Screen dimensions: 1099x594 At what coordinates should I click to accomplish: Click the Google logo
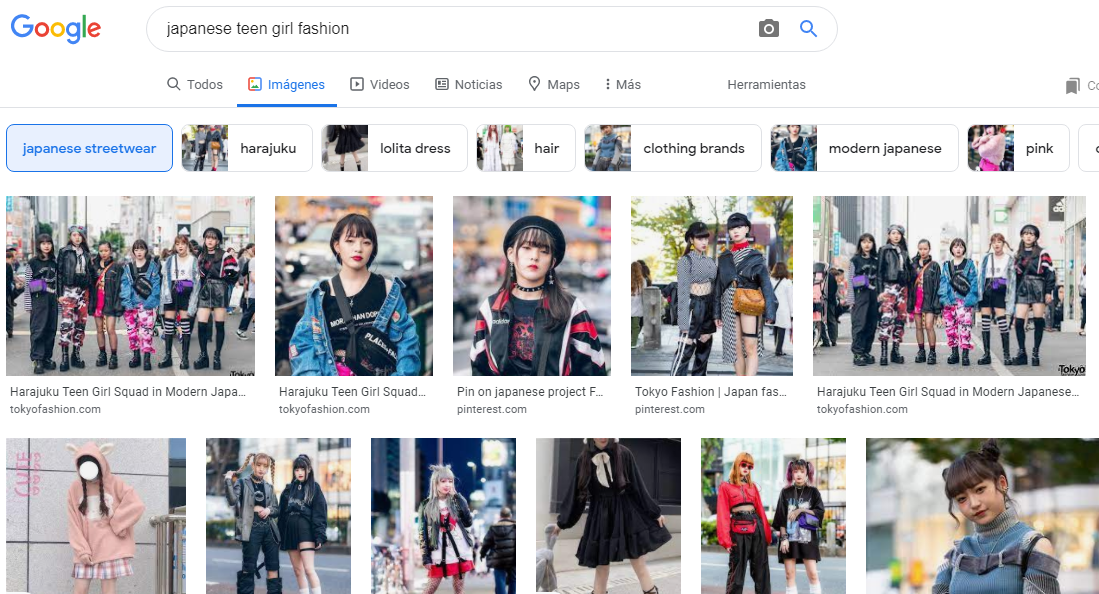click(56, 28)
